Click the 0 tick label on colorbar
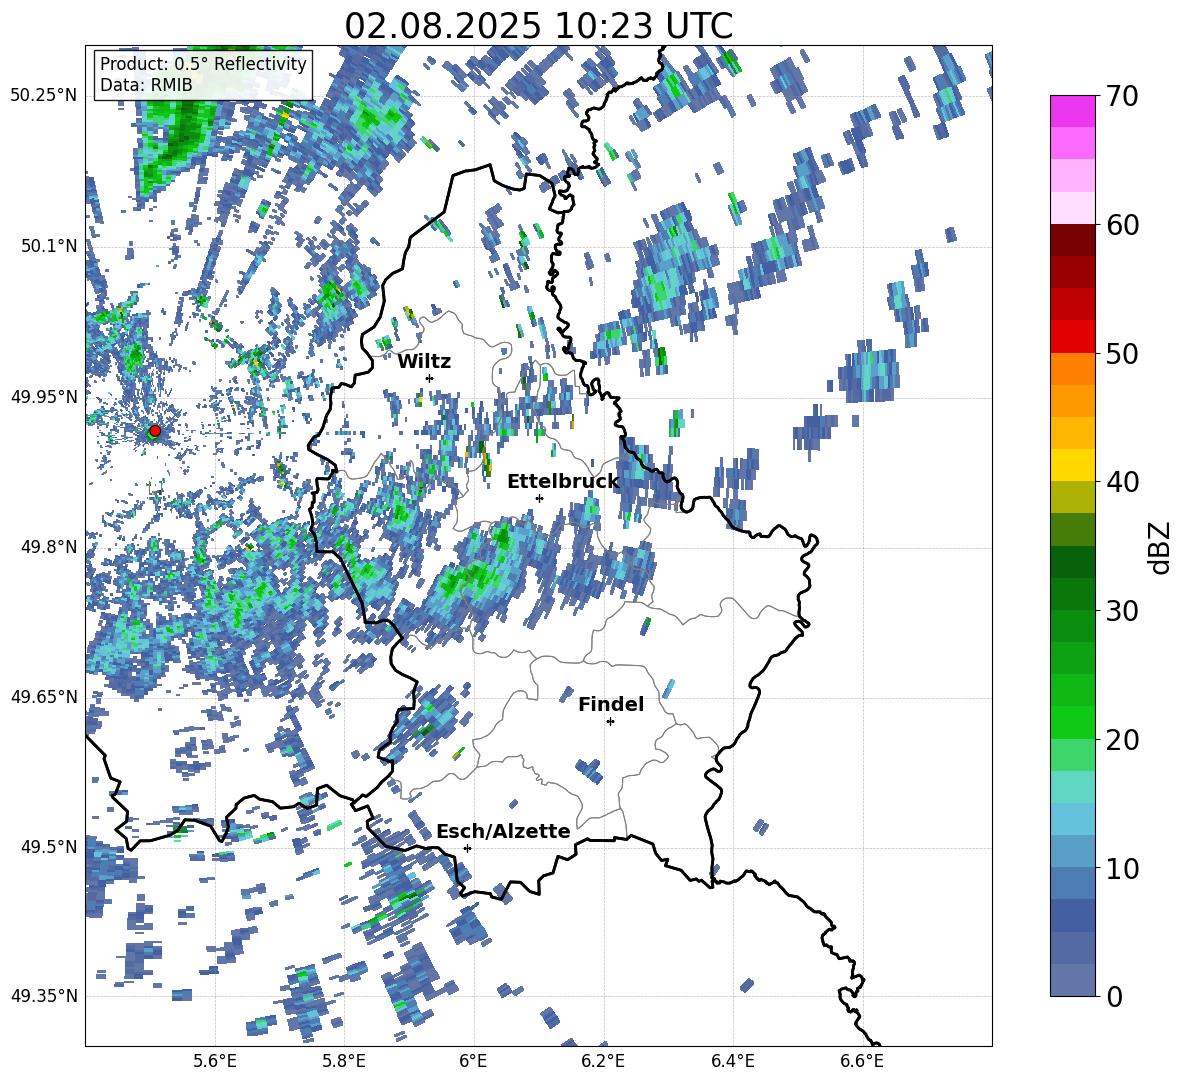 point(1115,996)
